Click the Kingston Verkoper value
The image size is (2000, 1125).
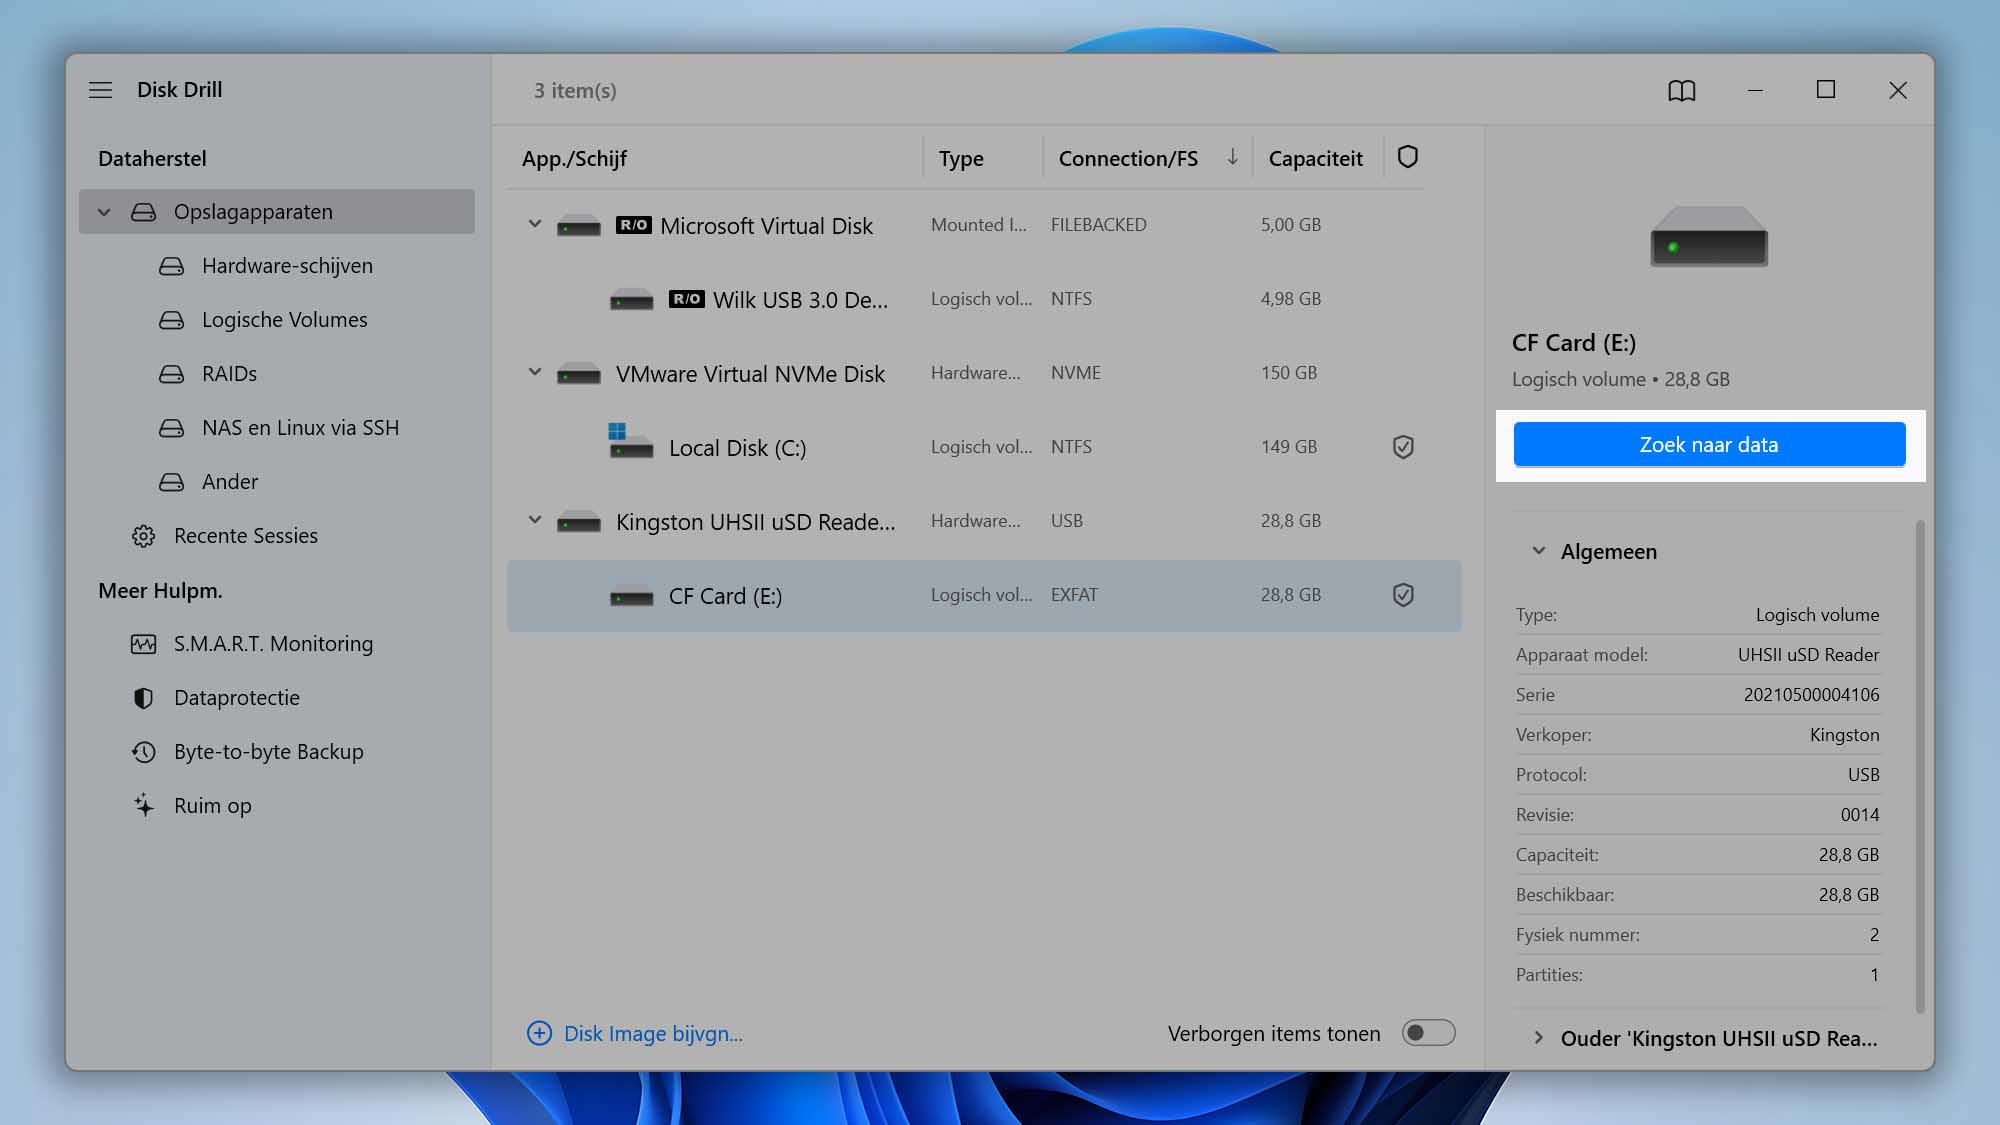click(1844, 735)
